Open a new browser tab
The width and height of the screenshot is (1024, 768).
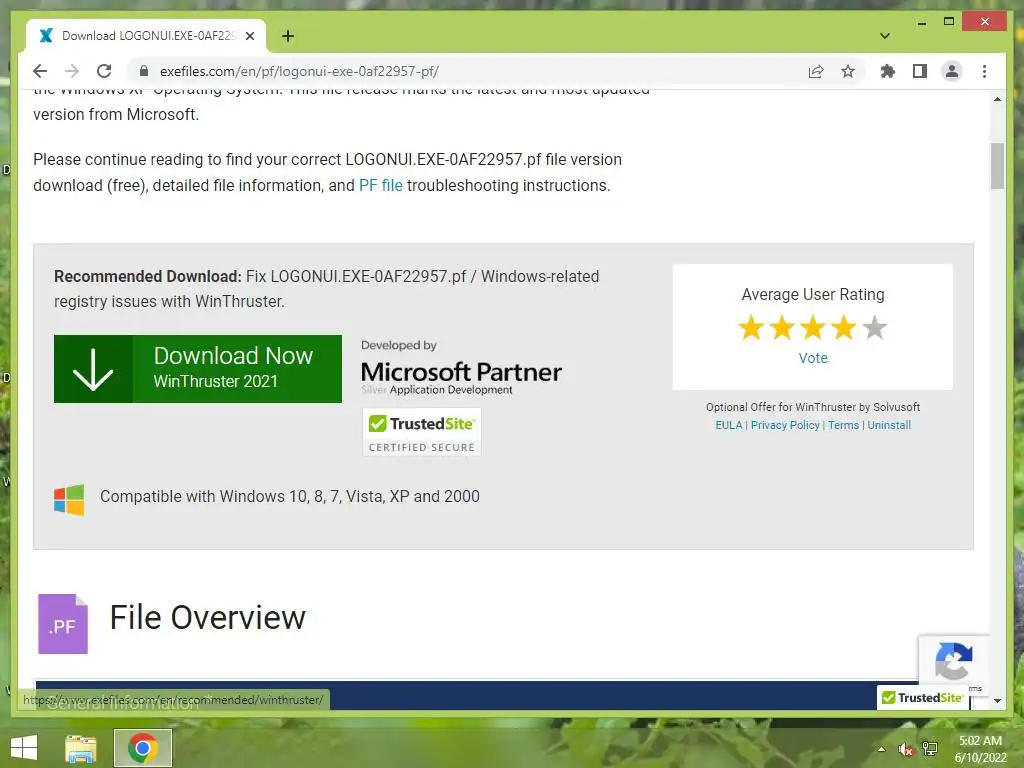(x=287, y=36)
